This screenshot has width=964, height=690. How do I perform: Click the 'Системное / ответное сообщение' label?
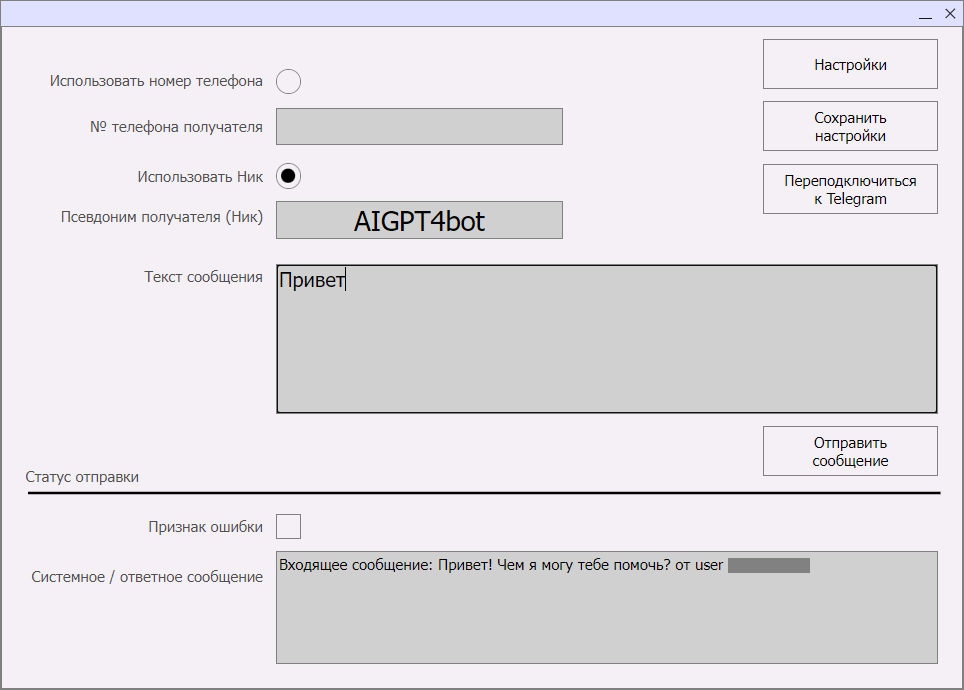tap(146, 576)
